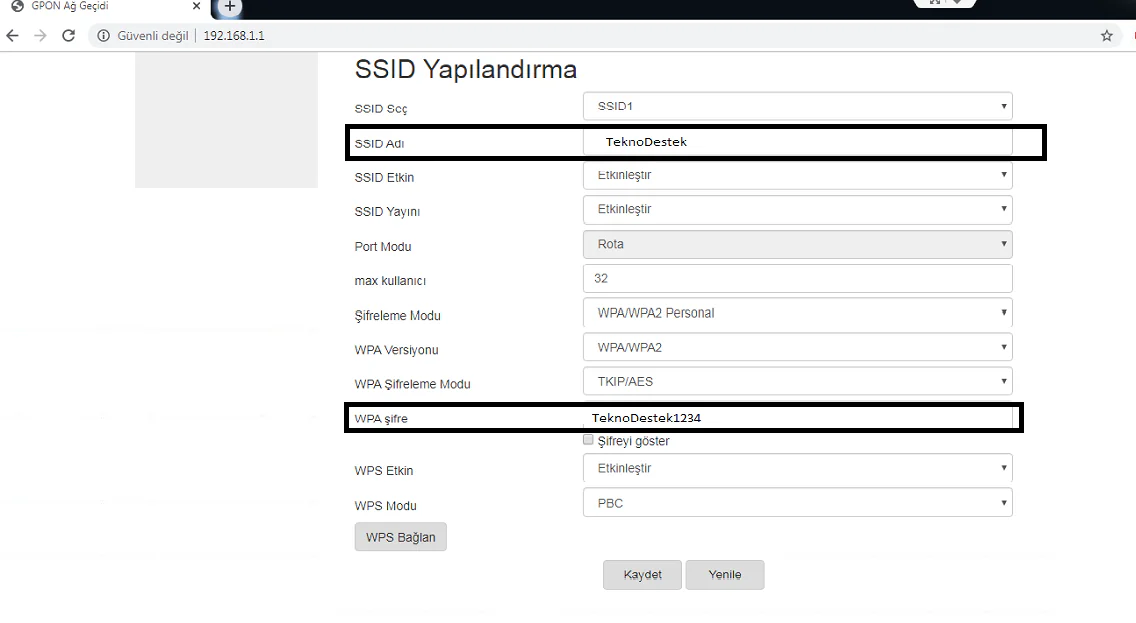Close the GPON Ağ Geçidi tab

point(196,6)
